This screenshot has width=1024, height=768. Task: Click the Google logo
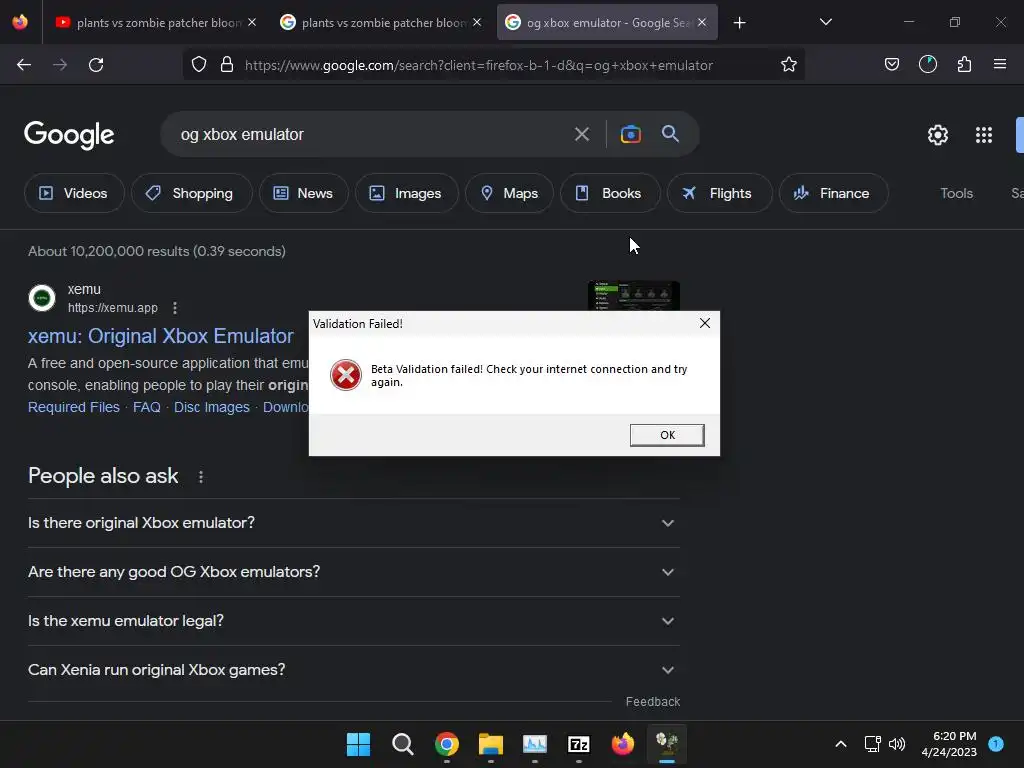pyautogui.click(x=69, y=135)
